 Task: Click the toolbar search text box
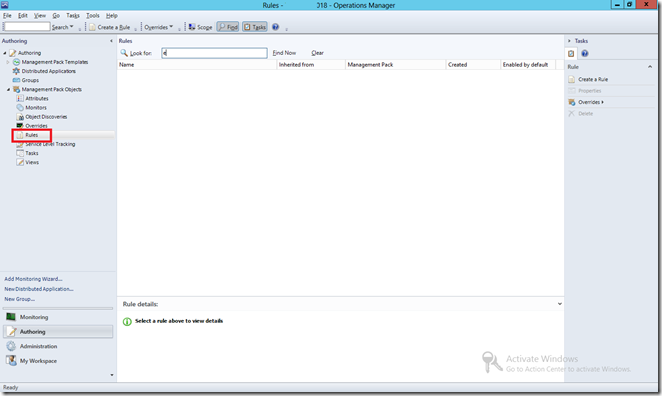[x=27, y=27]
